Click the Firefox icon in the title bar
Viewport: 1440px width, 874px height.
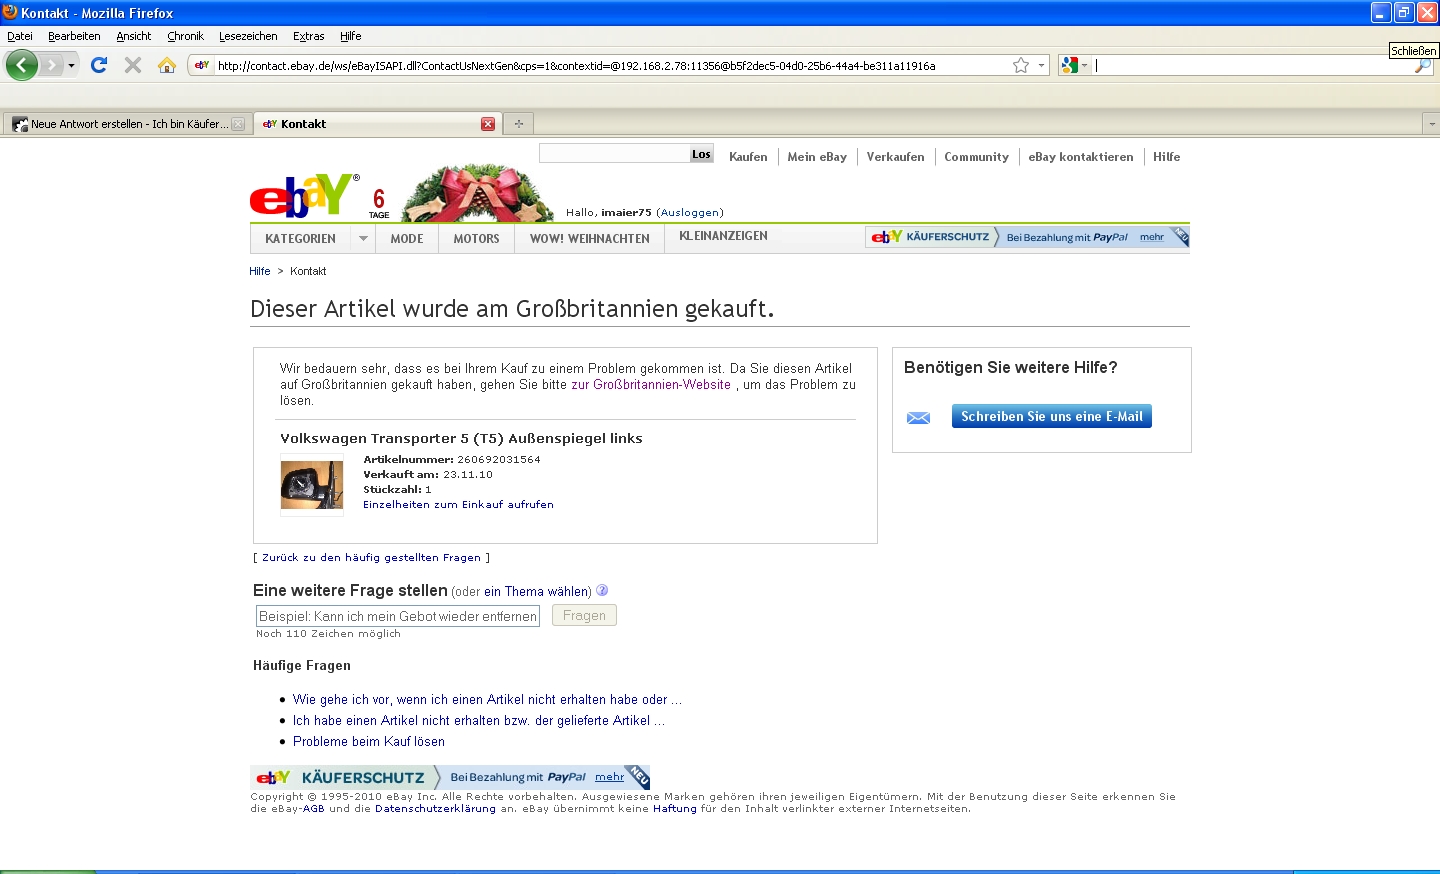(x=10, y=12)
